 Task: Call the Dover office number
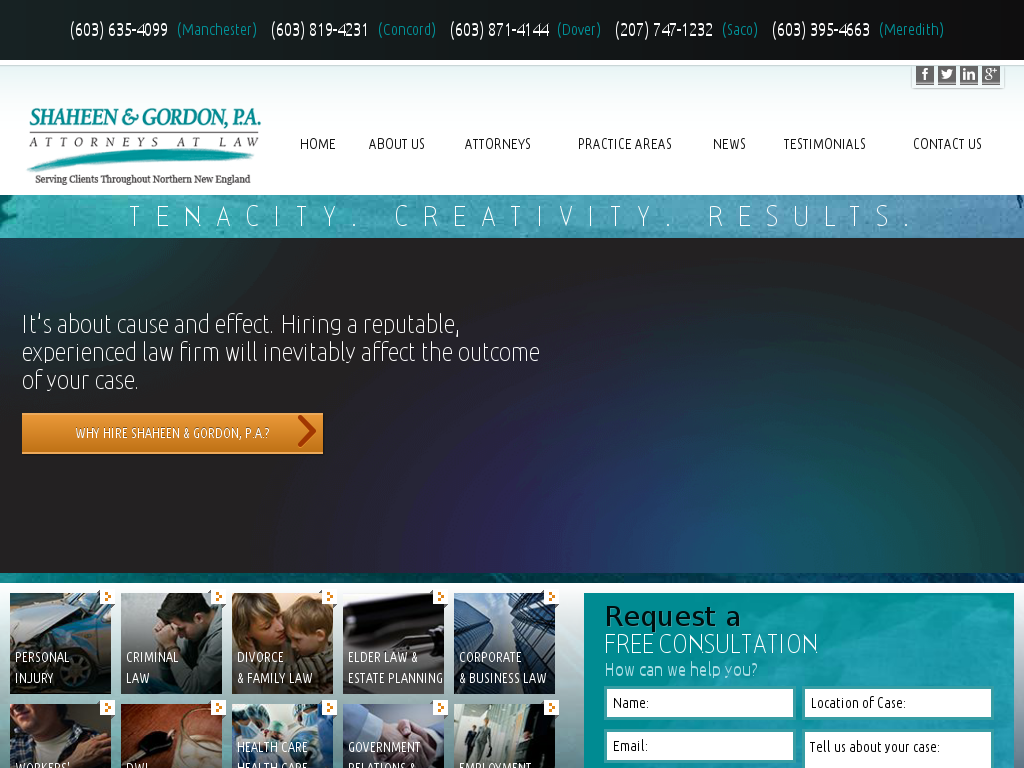click(x=500, y=30)
